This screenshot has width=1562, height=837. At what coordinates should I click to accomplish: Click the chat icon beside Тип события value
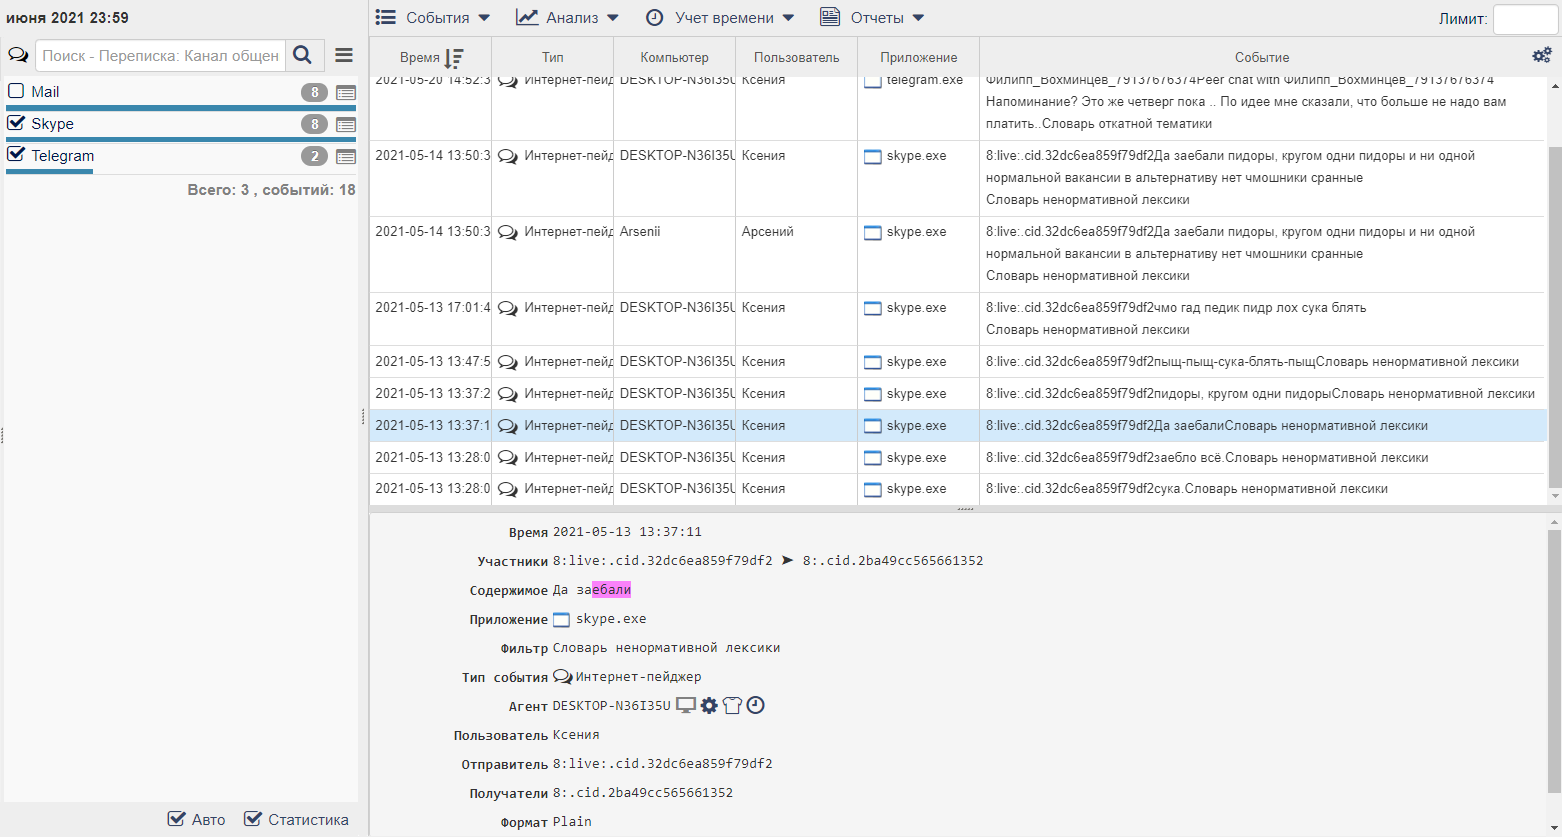(563, 677)
